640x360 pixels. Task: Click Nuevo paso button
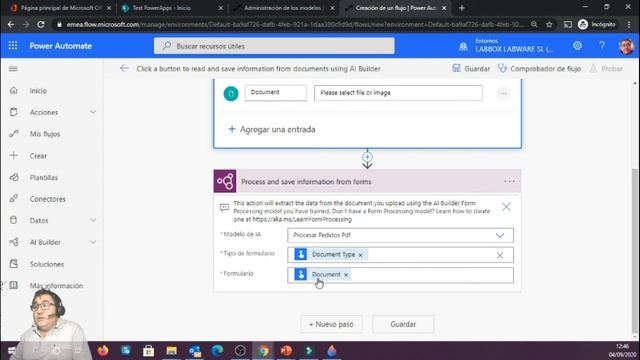point(331,324)
